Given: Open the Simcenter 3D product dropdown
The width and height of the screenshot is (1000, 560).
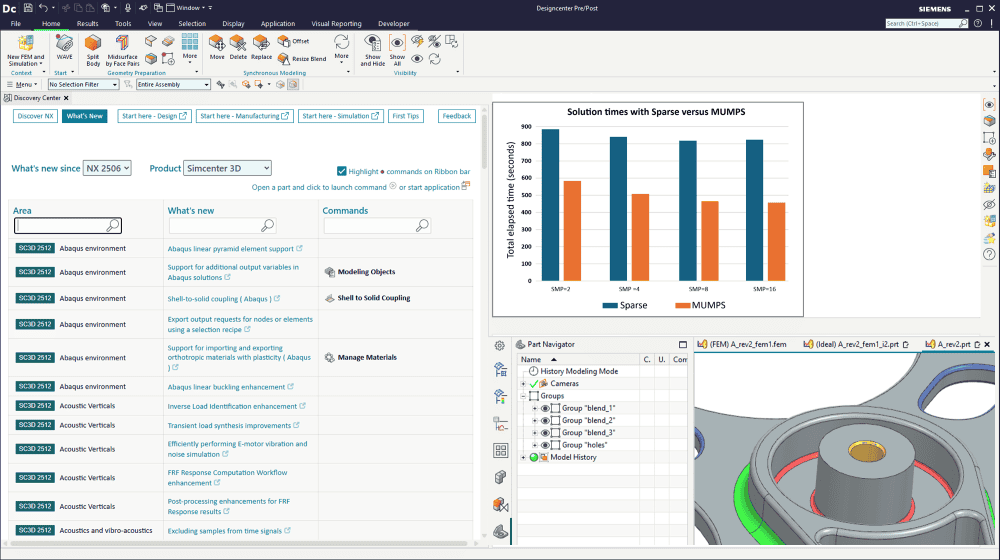Looking at the screenshot, I should coord(227,168).
